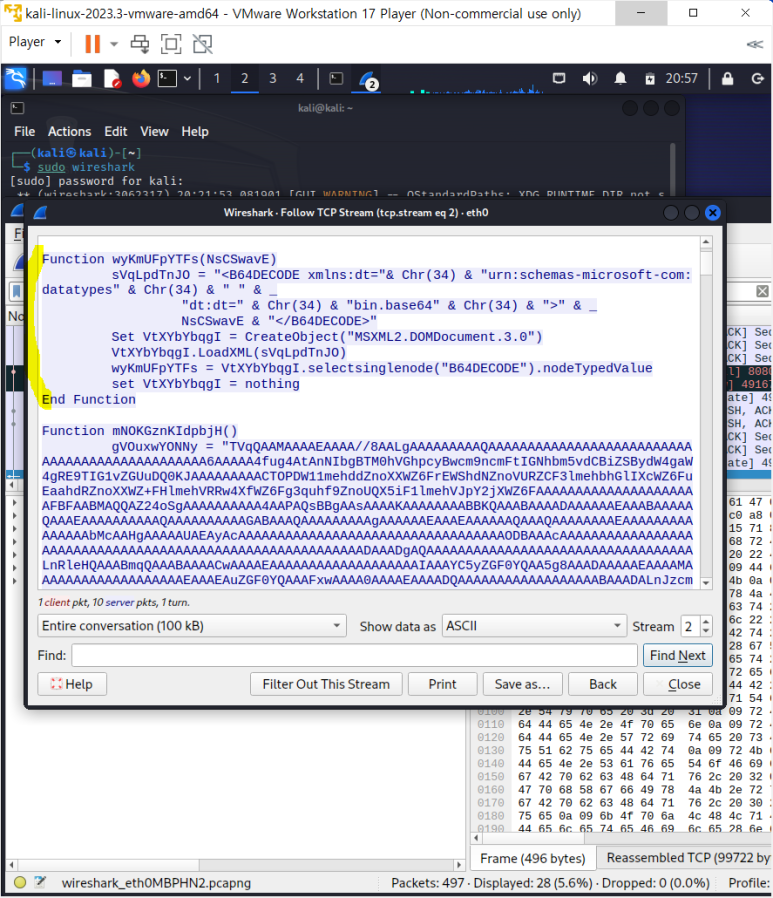Viewport: 773px width, 898px height.
Task: Click the terminal window icon in its titlebar
Action: coord(18,108)
